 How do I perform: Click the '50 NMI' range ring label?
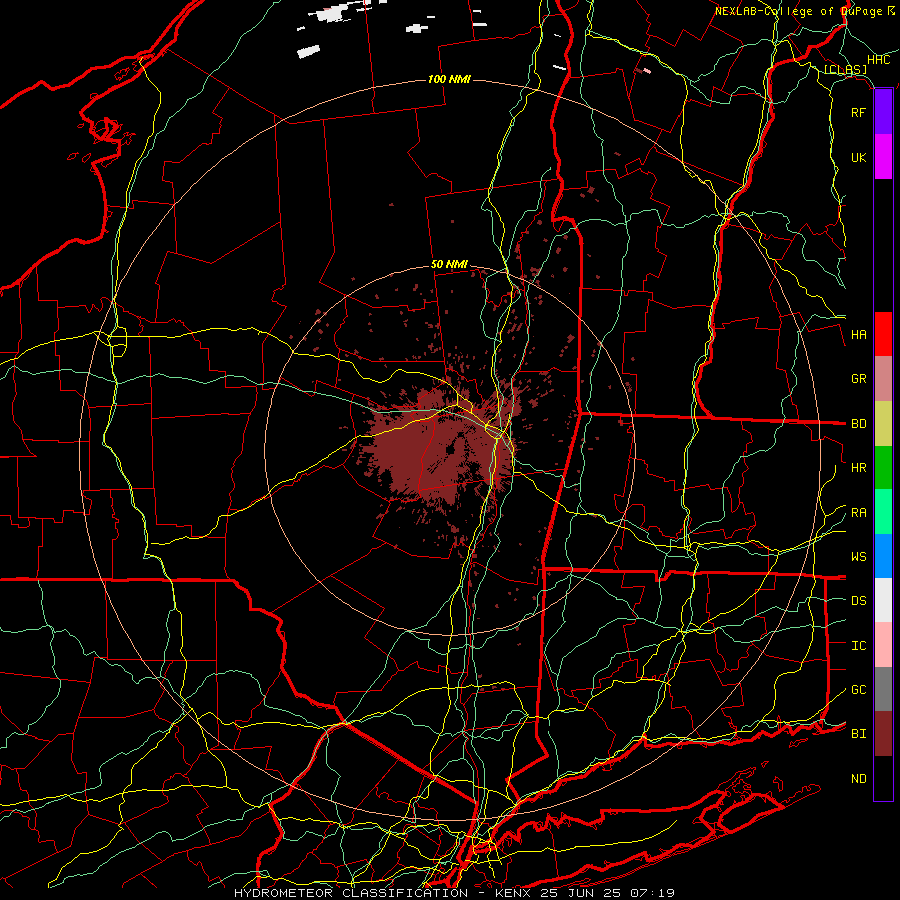[449, 264]
